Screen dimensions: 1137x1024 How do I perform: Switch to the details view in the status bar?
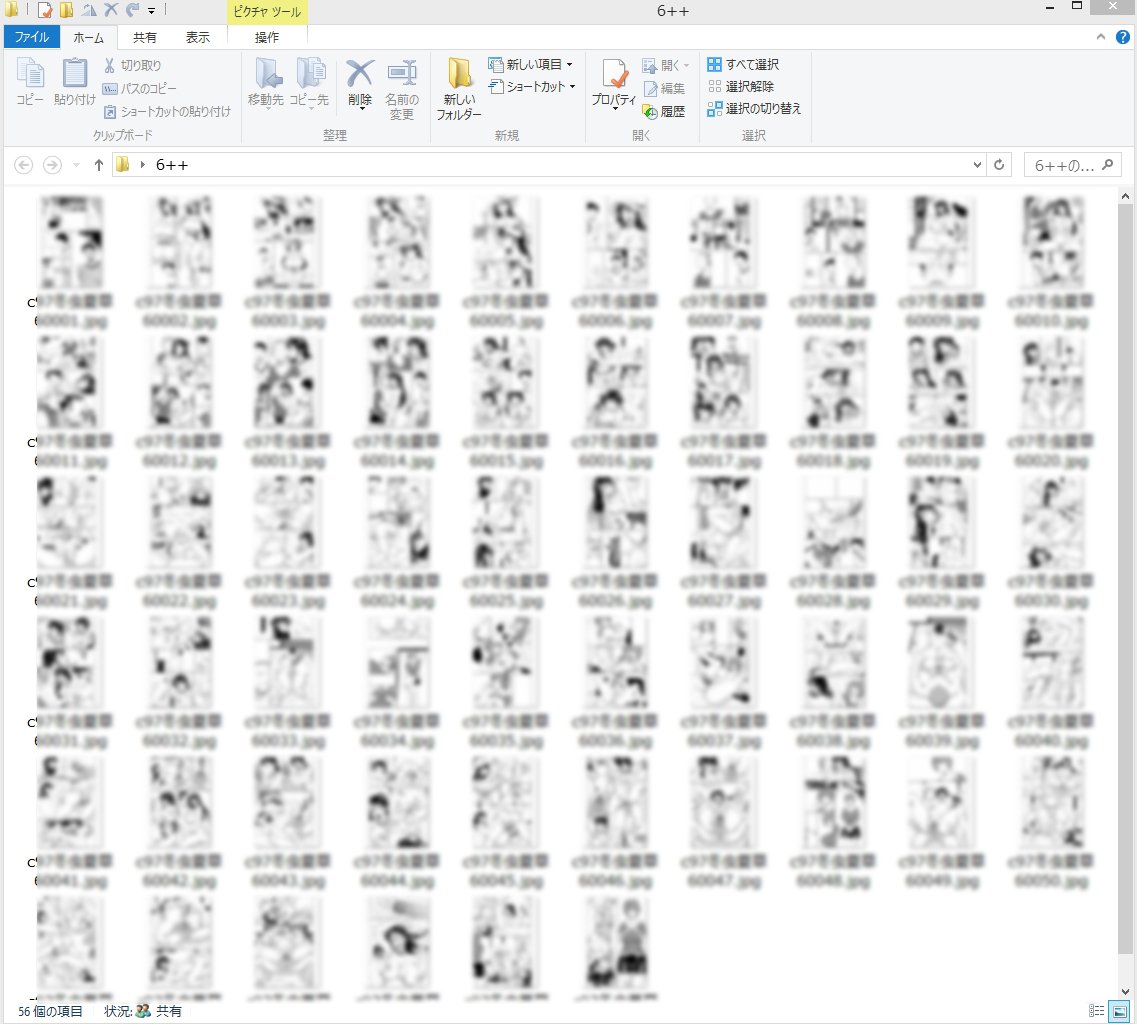click(1096, 1010)
